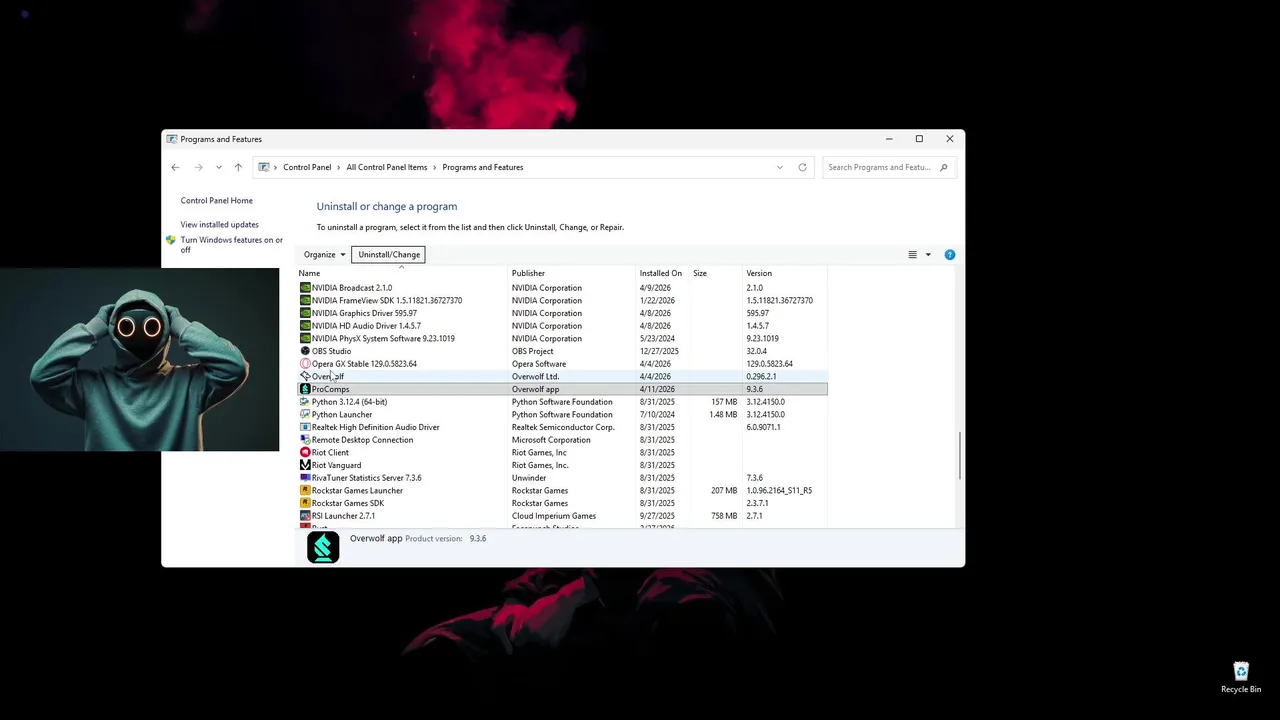Click the NVIDIA FrameView SDK row icon
This screenshot has width=1280, height=720.
[x=305, y=300]
